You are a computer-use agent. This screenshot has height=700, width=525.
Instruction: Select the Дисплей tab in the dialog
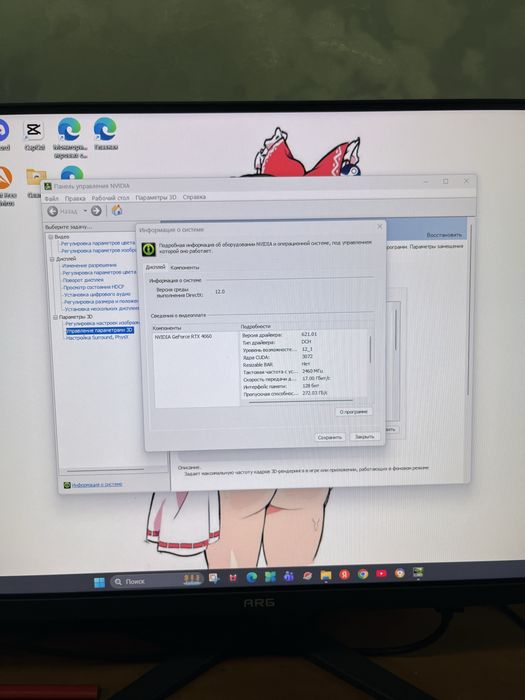pyautogui.click(x=155, y=267)
